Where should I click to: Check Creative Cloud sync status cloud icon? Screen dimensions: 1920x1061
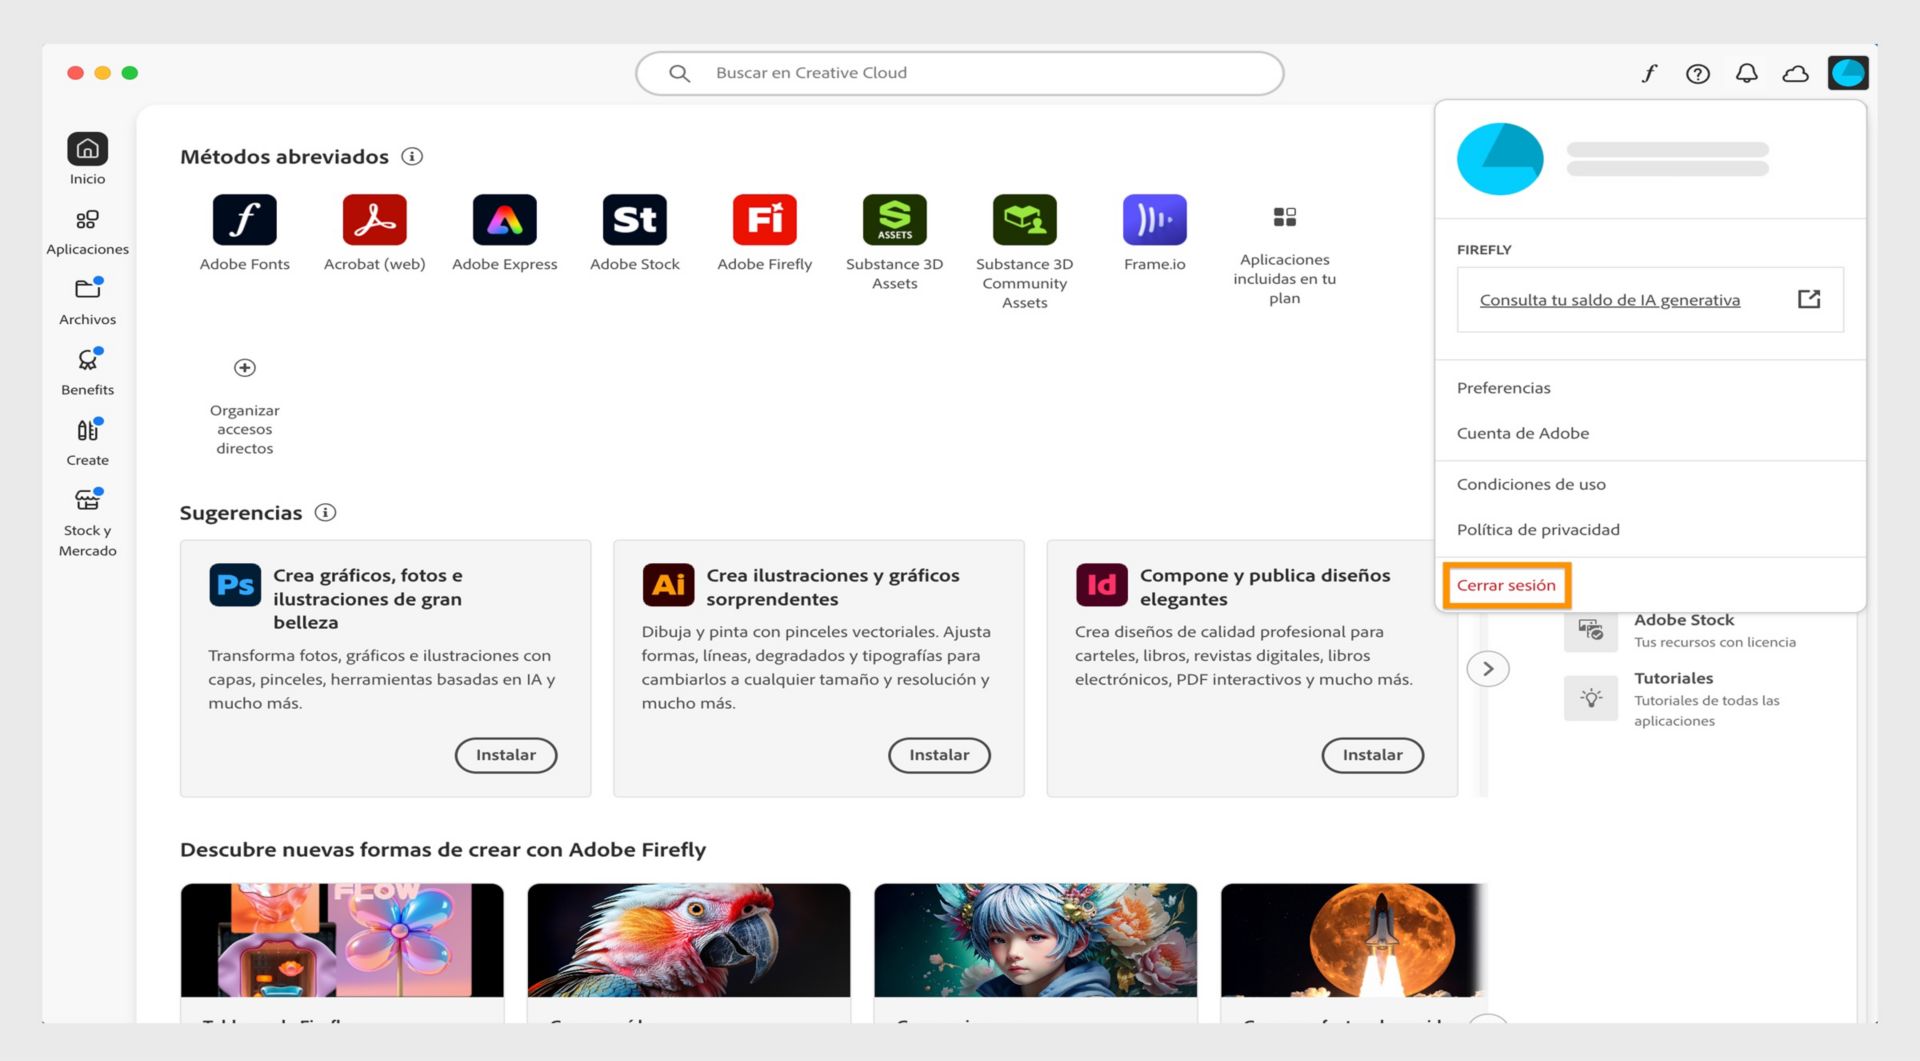pyautogui.click(x=1796, y=73)
